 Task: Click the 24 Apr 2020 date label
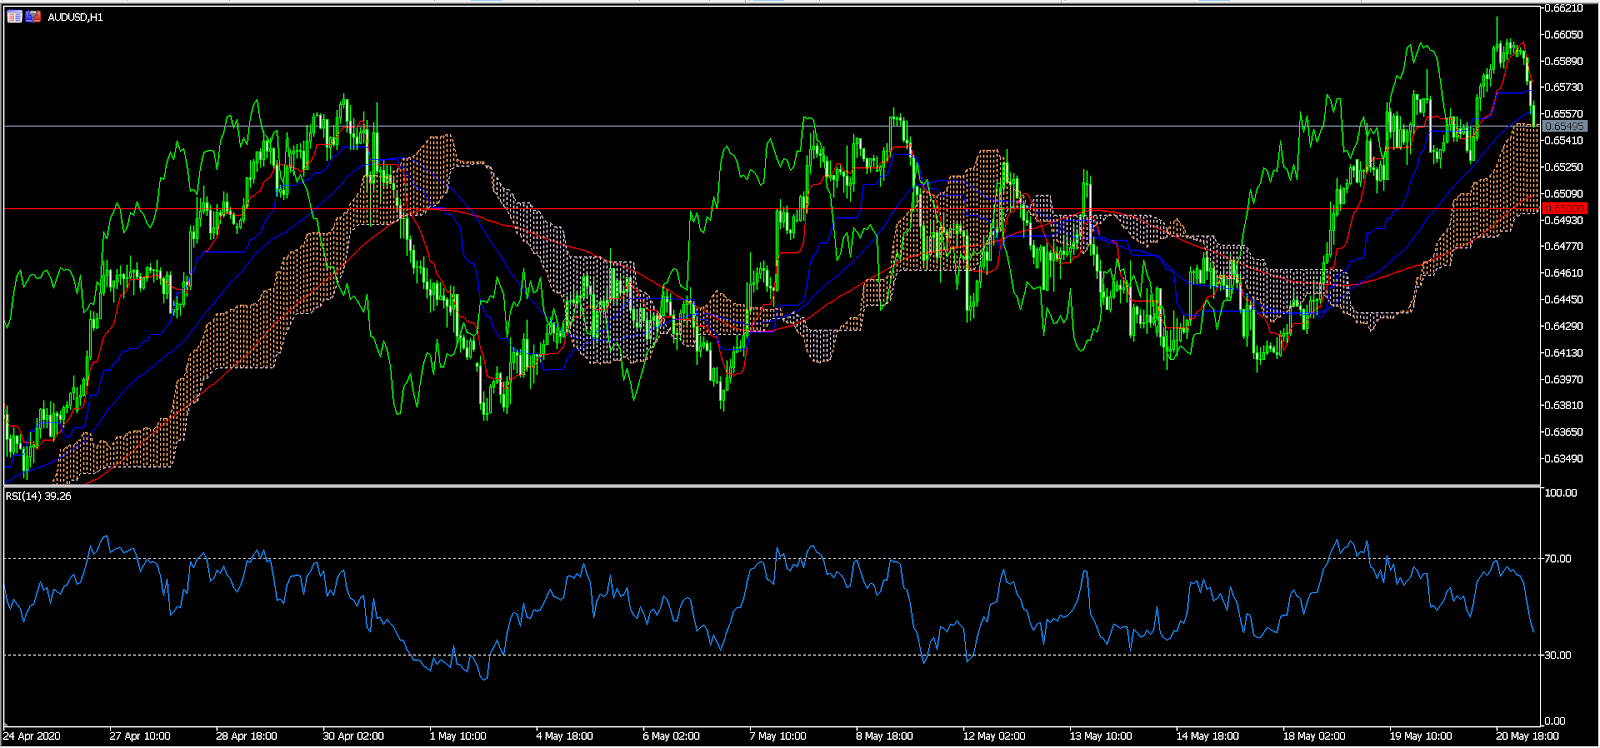(x=32, y=736)
